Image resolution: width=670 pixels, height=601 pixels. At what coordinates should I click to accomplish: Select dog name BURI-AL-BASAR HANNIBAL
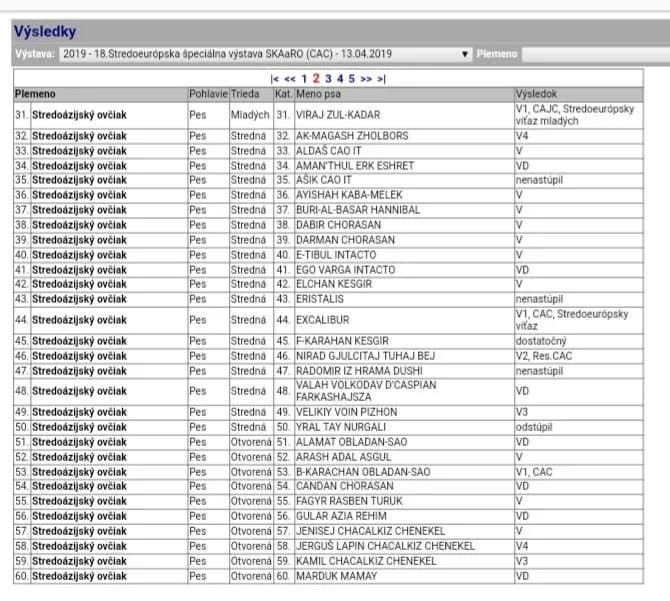(x=358, y=210)
